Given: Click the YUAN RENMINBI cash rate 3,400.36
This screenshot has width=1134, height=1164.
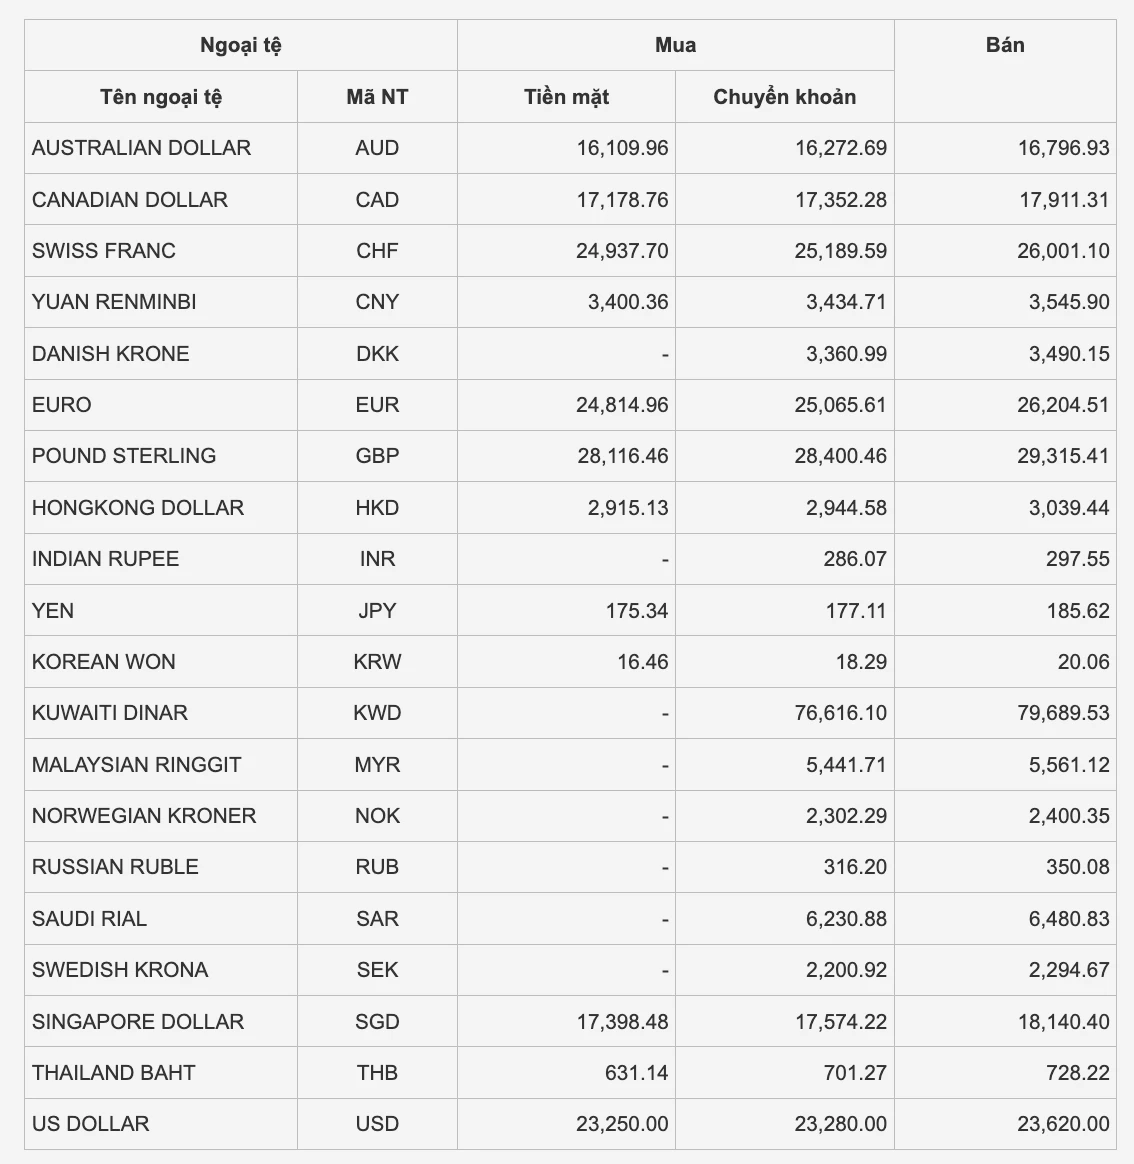Looking at the screenshot, I should click(628, 302).
